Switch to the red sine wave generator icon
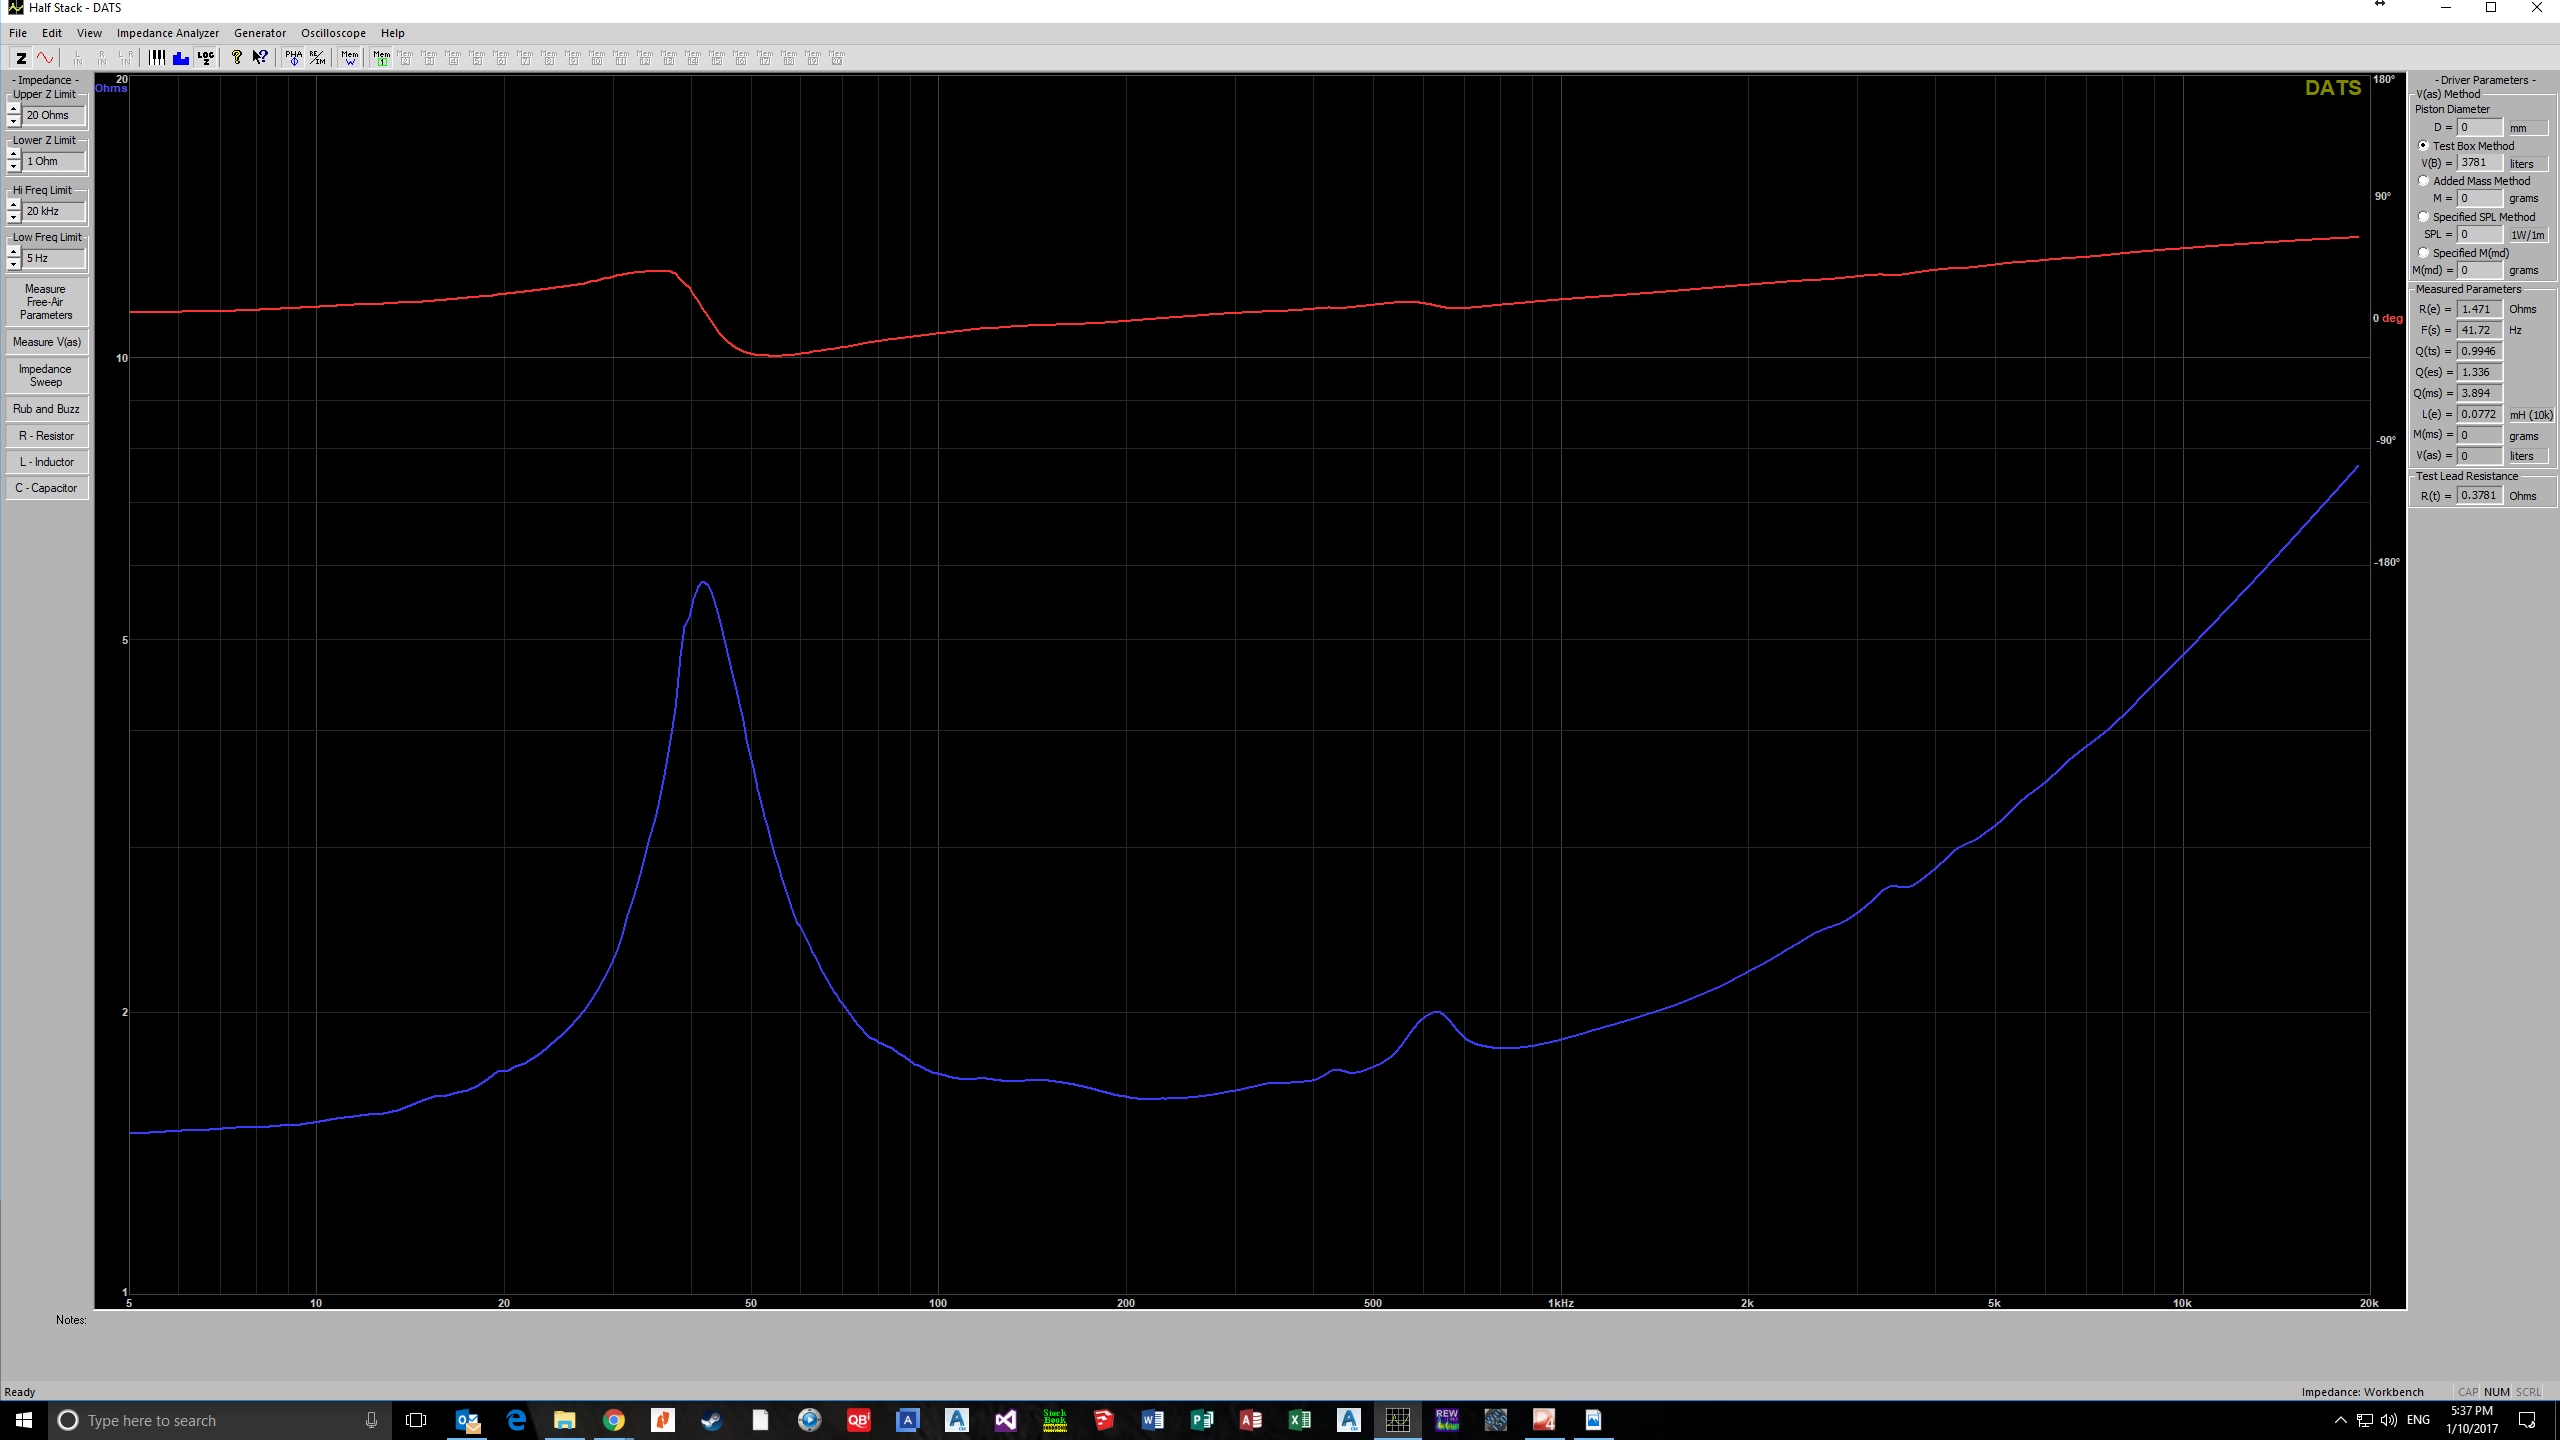The image size is (2560, 1440). [x=45, y=58]
